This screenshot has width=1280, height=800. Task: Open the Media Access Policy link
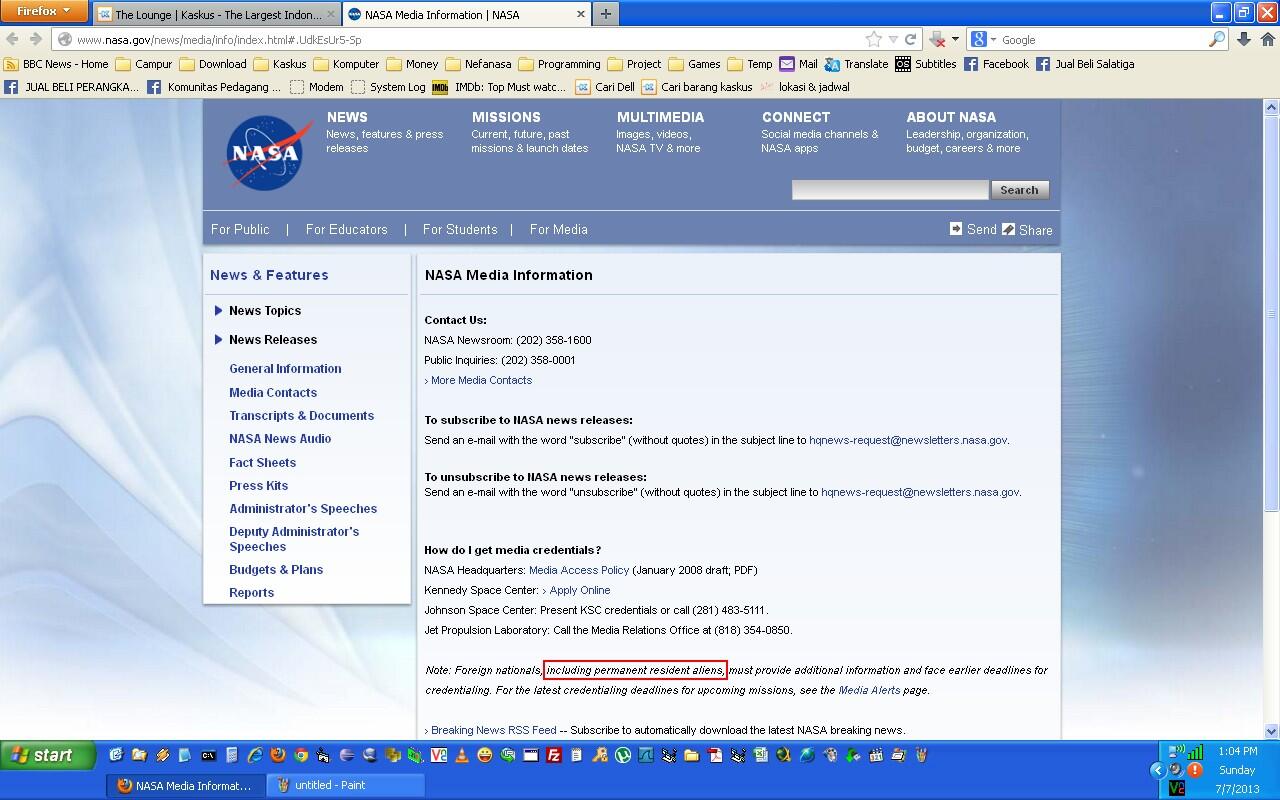point(579,570)
